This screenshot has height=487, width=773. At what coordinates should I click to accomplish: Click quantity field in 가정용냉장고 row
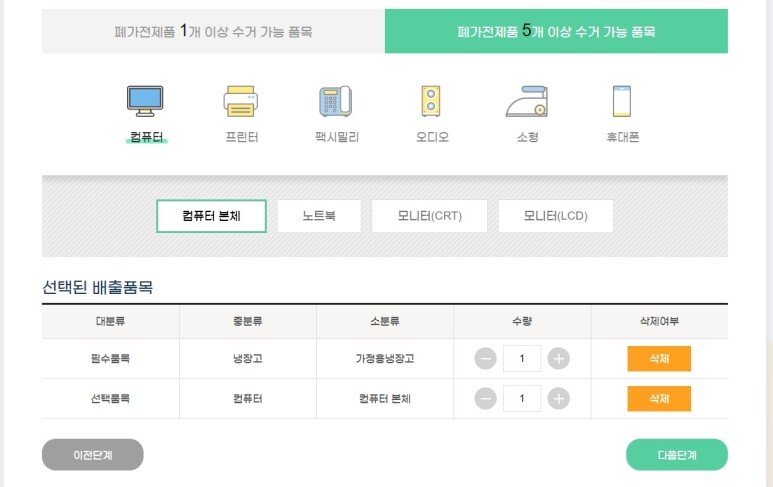(522, 358)
